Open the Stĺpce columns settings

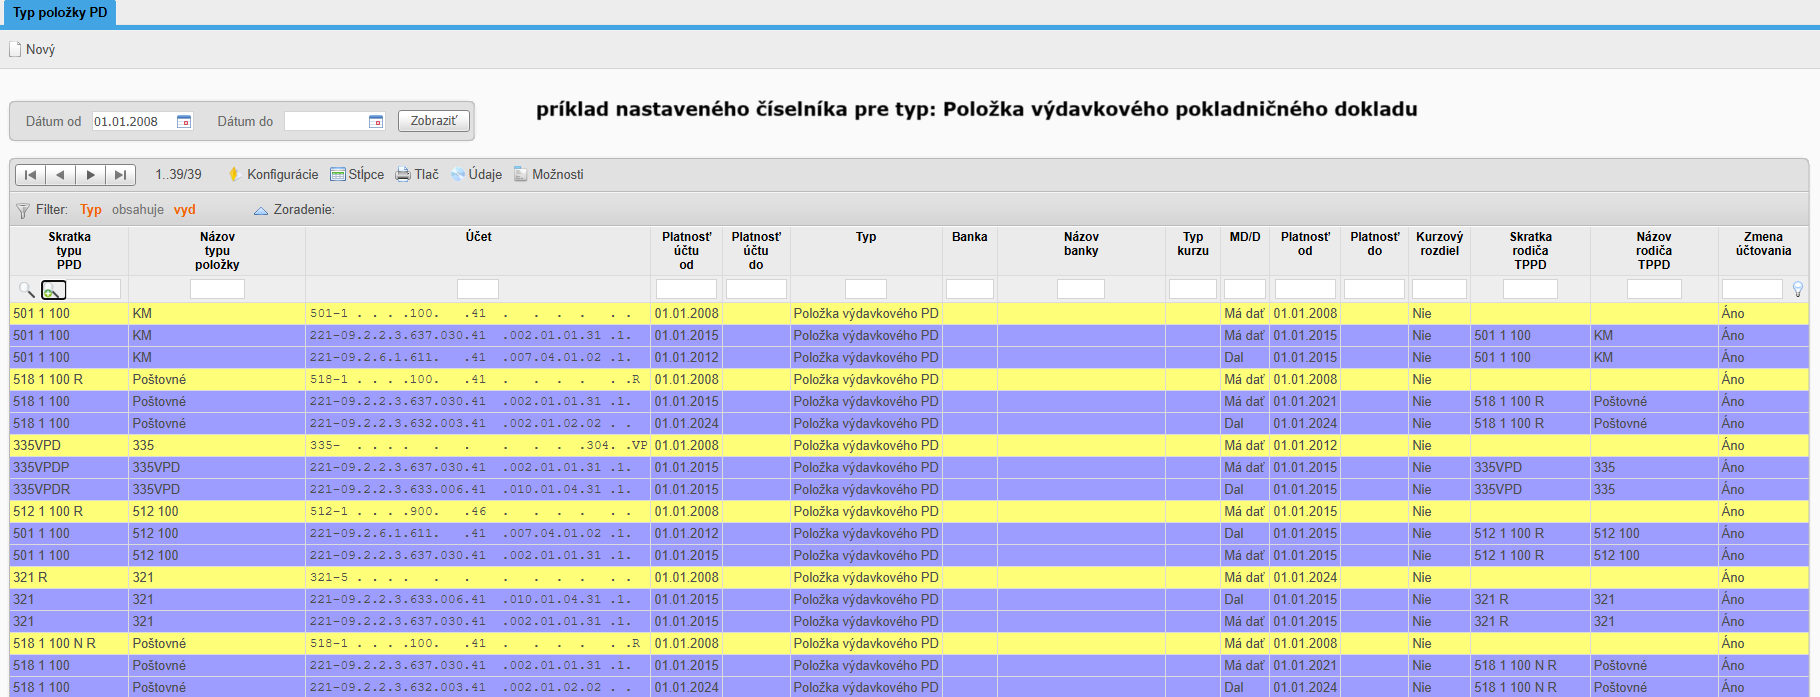[357, 175]
